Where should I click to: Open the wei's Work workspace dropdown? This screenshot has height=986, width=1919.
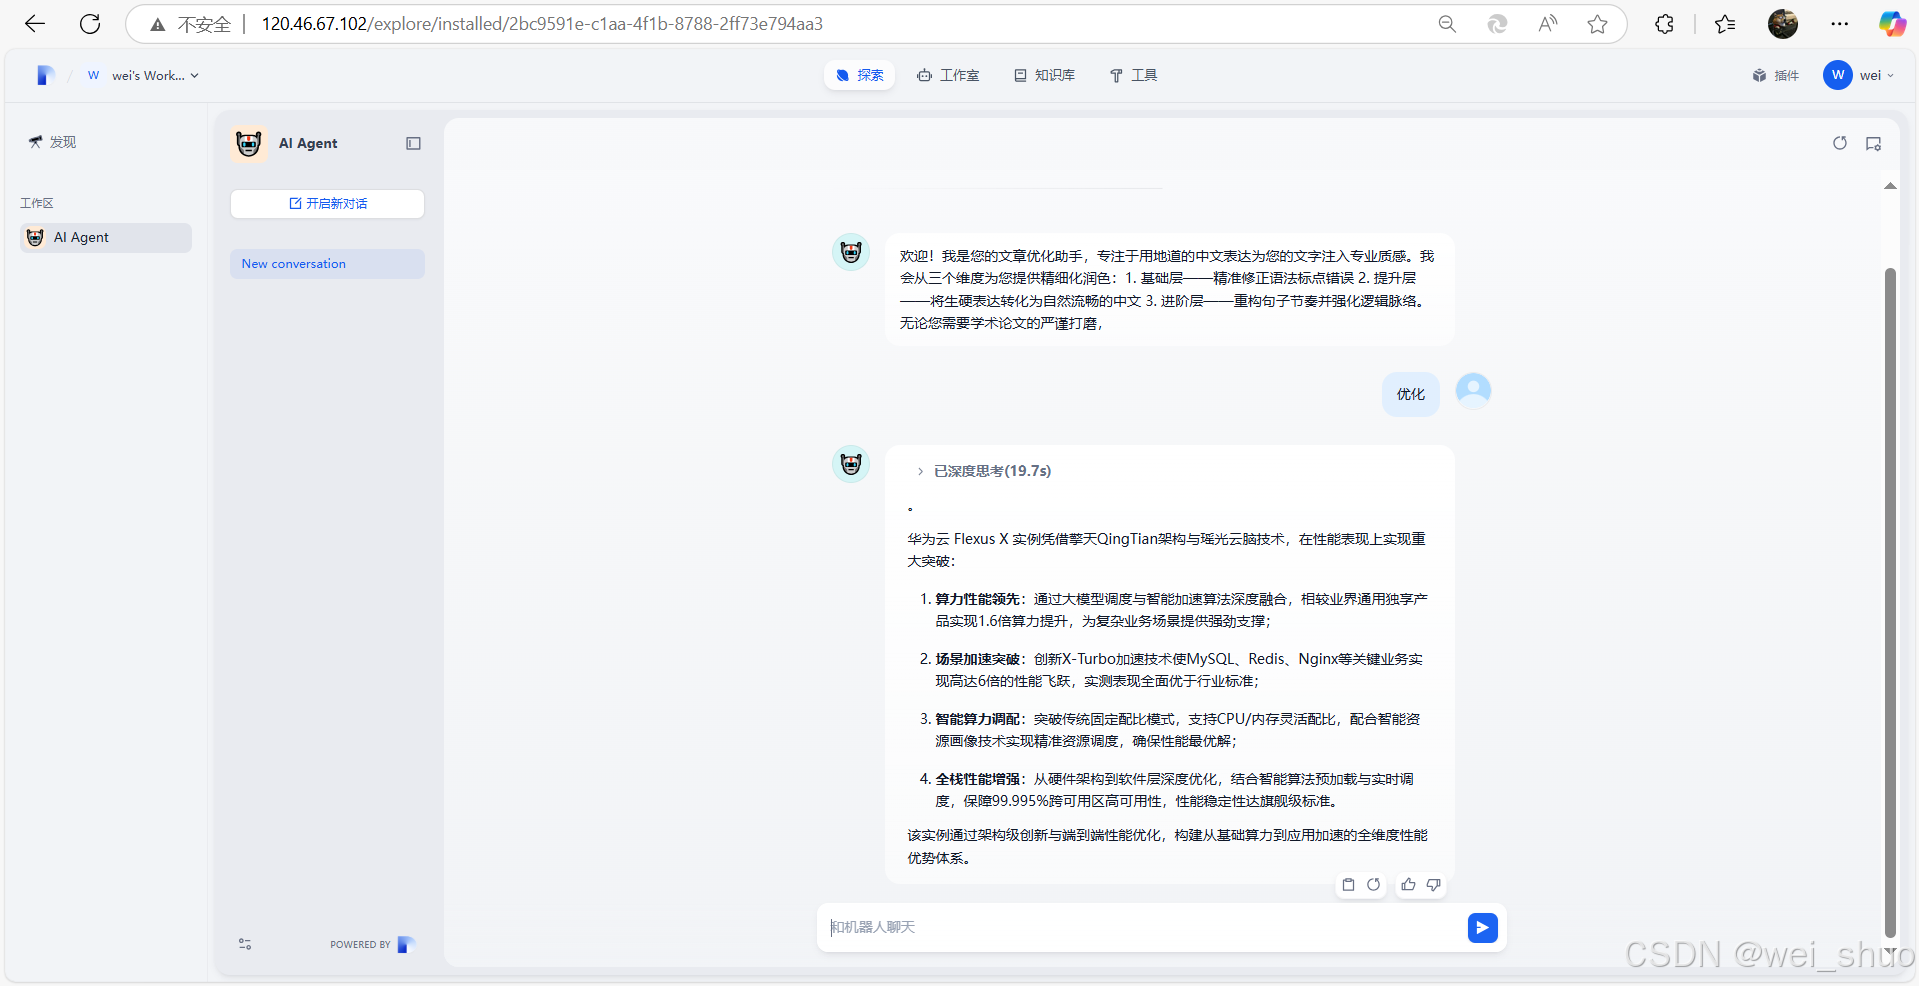point(143,75)
